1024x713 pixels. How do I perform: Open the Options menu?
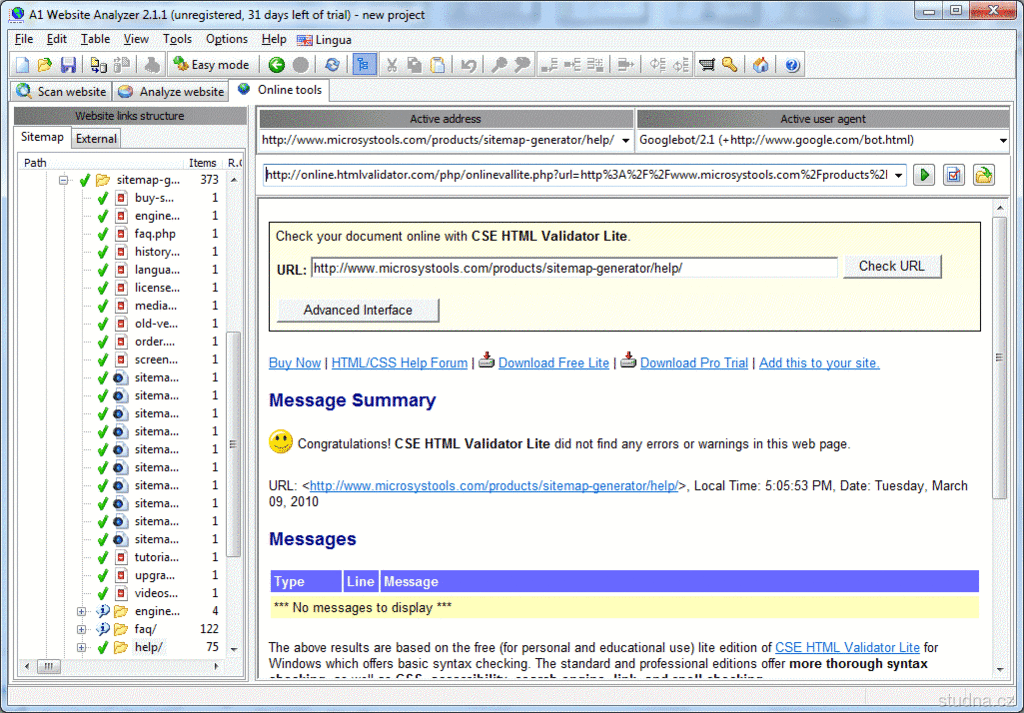coord(226,39)
